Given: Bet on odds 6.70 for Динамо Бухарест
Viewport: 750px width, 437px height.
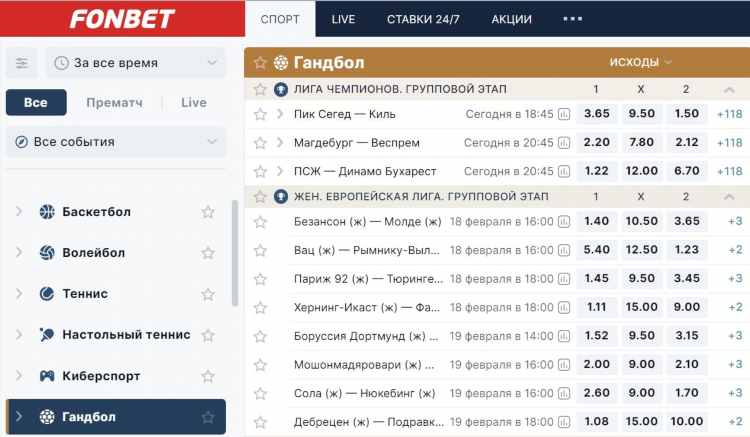Looking at the screenshot, I should pyautogui.click(x=686, y=171).
